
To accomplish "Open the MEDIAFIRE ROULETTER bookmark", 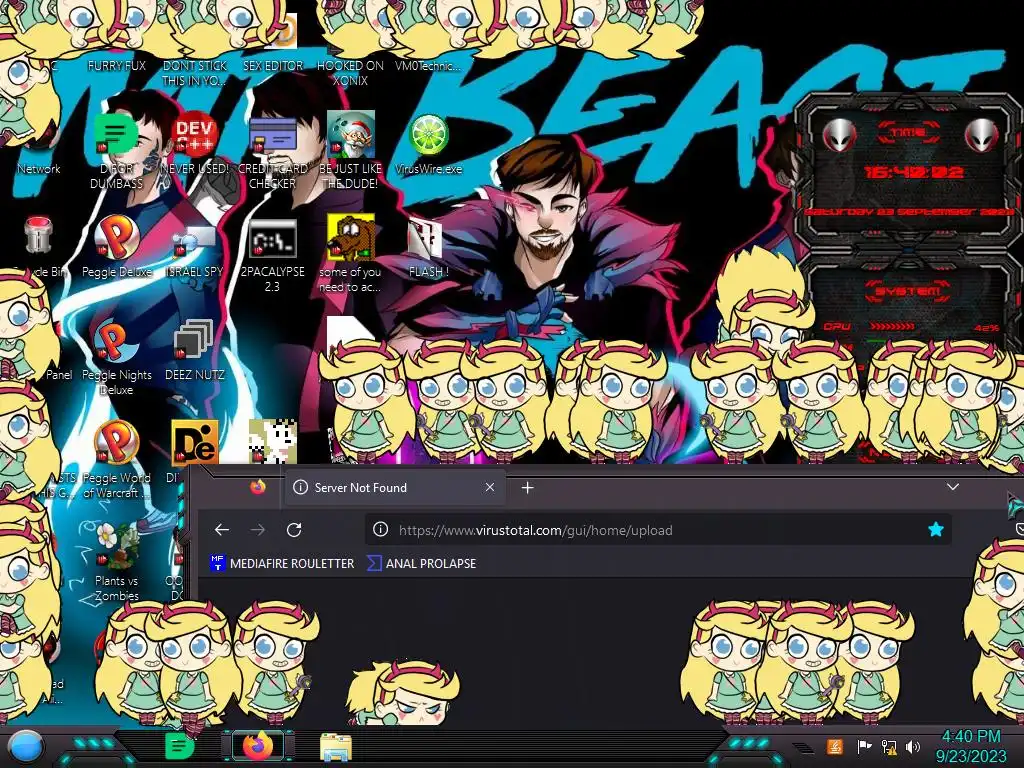I will pos(281,563).
